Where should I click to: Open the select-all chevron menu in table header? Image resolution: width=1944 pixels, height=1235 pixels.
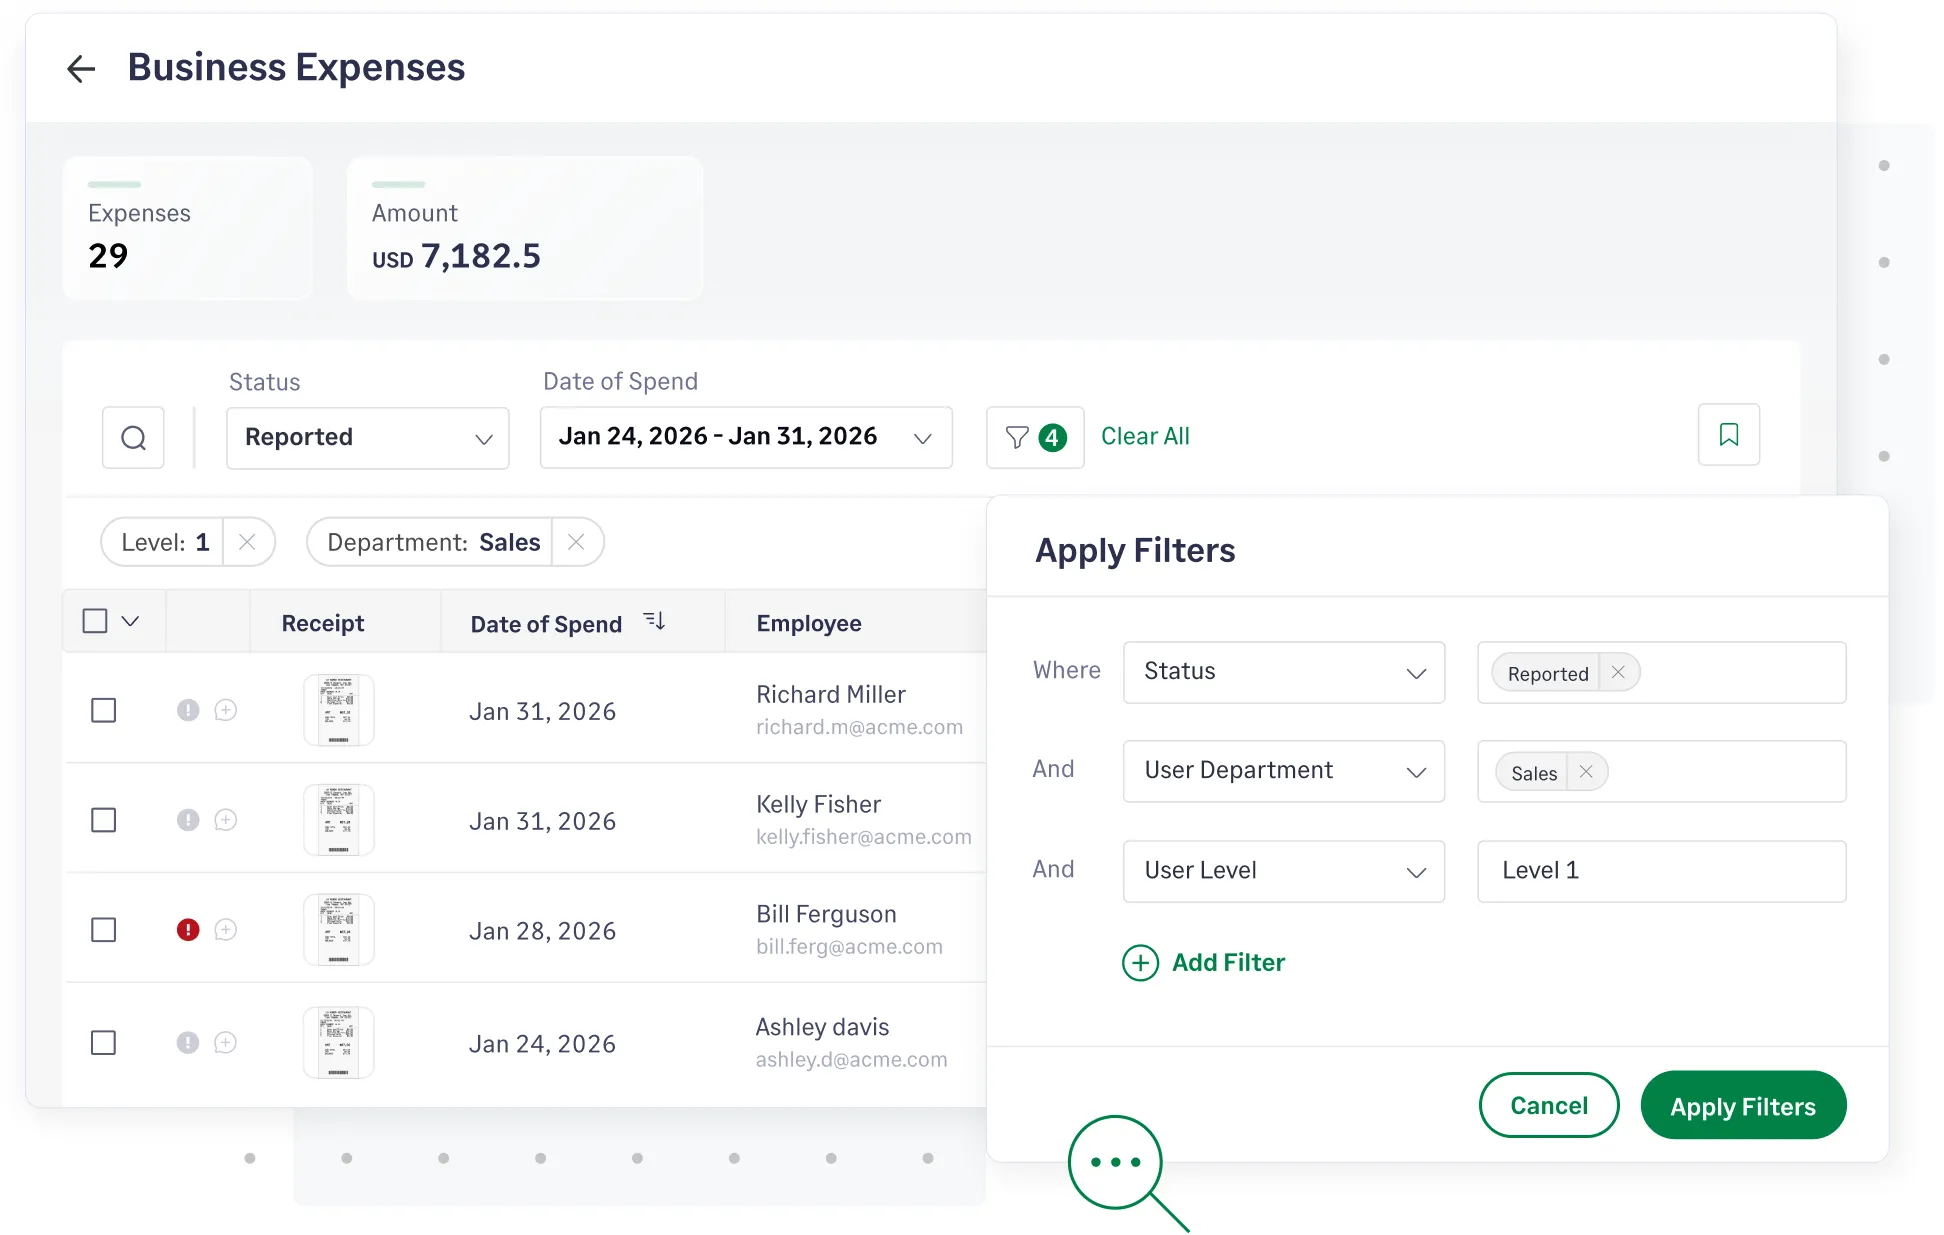point(130,620)
